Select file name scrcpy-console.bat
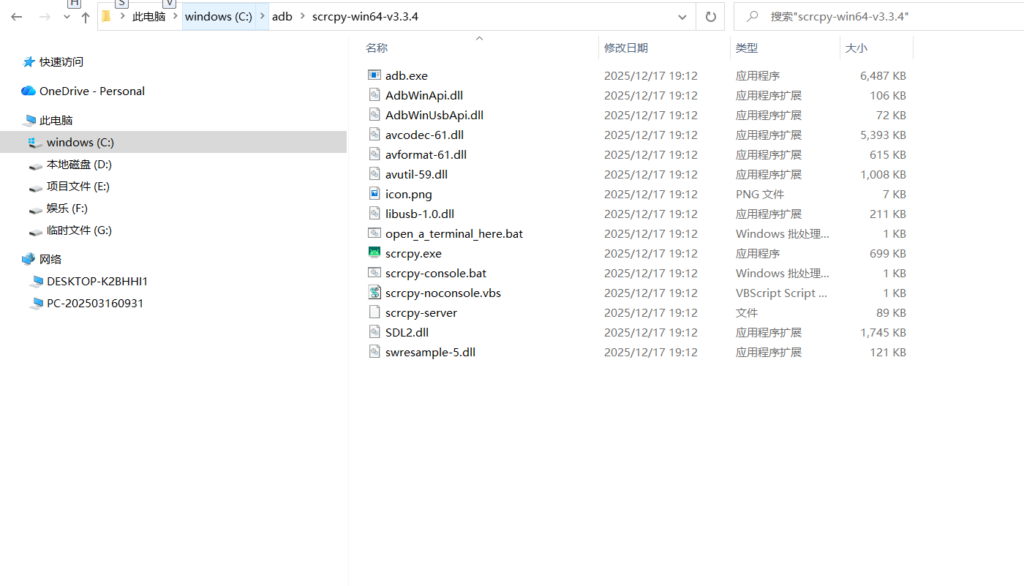Viewport: 1024px width, 586px height. [x=436, y=273]
